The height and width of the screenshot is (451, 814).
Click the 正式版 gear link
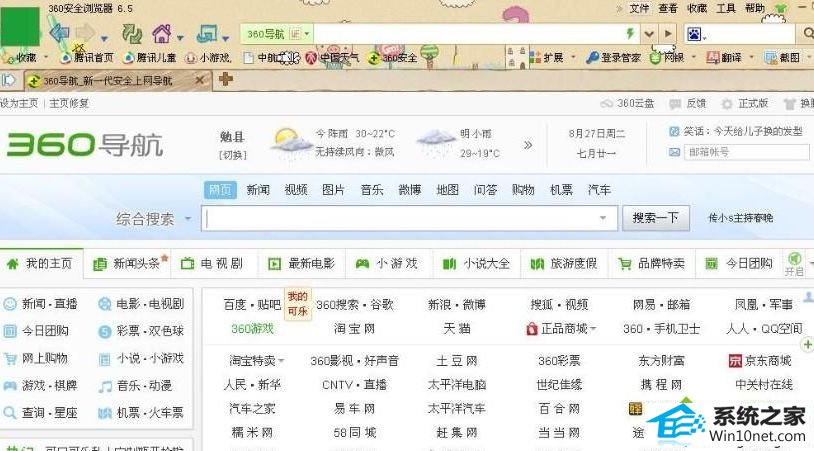[745, 104]
